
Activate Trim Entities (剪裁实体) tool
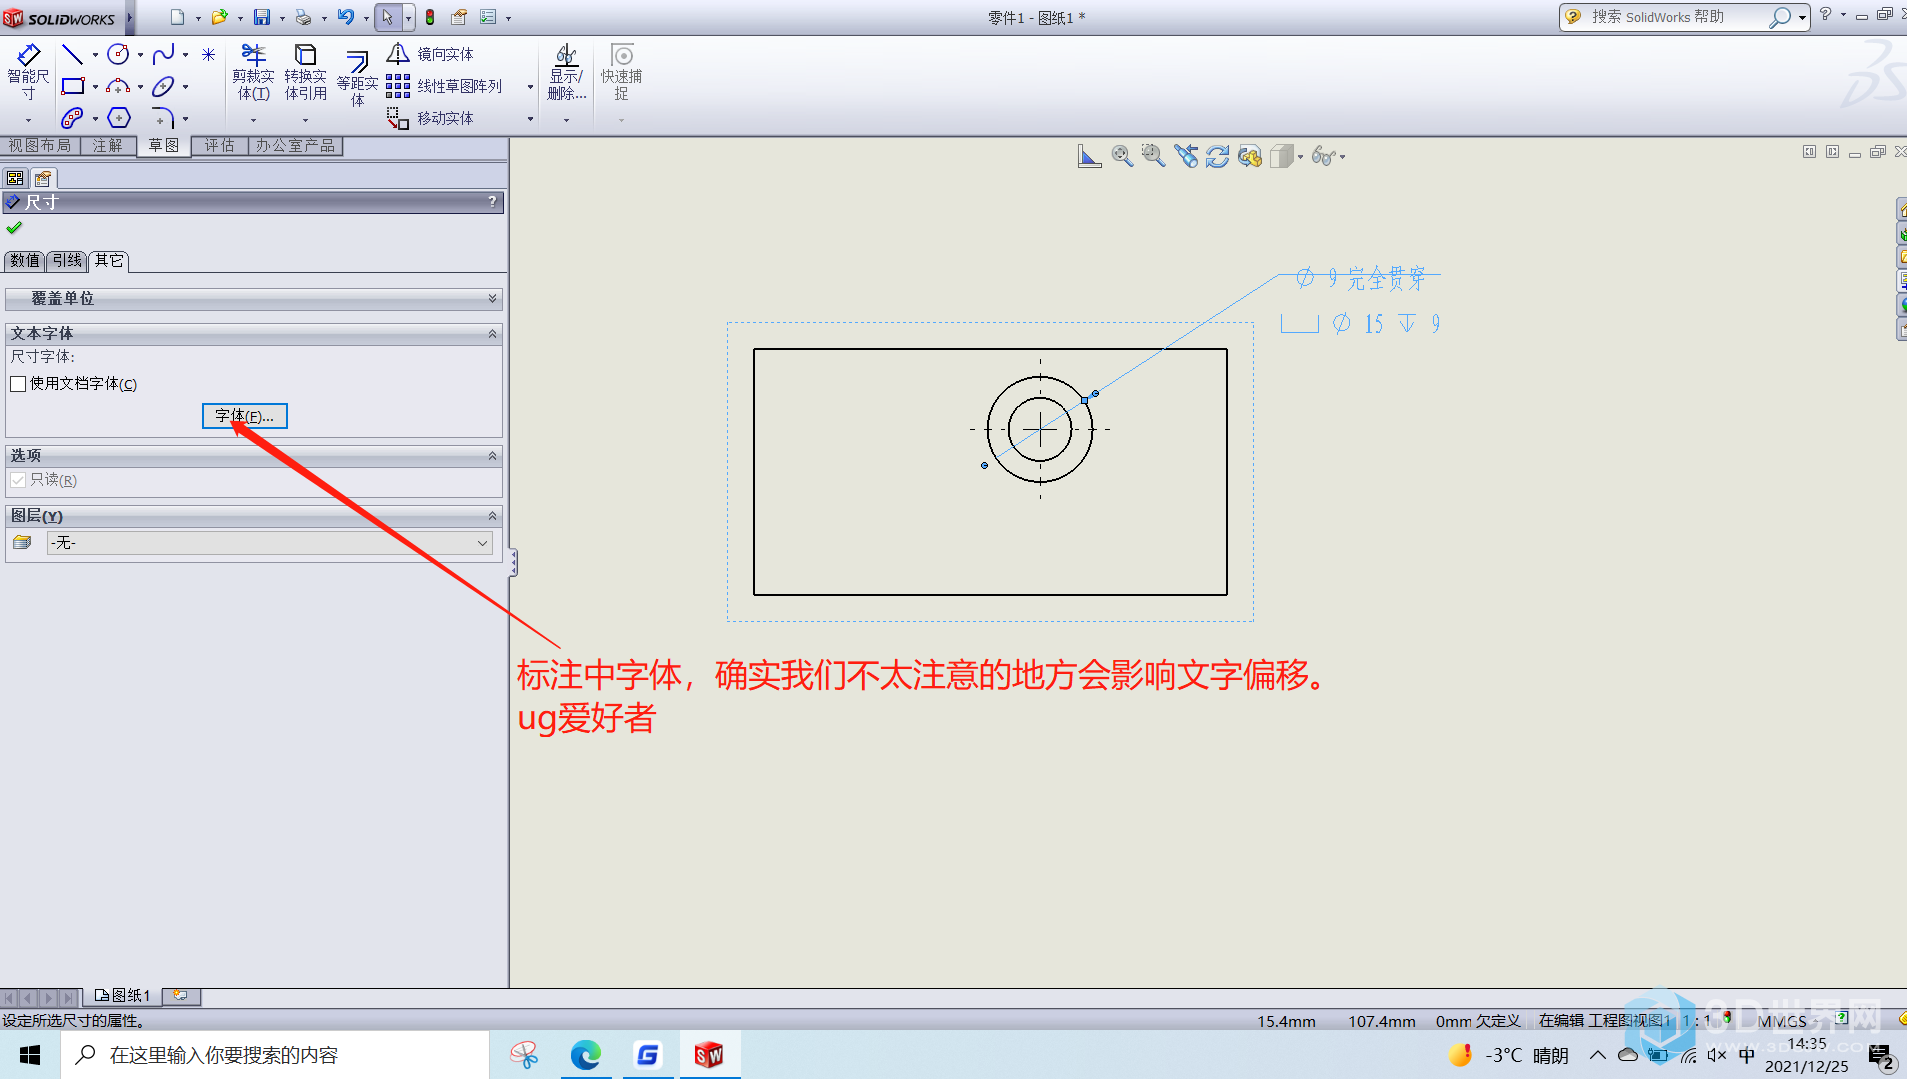(253, 72)
